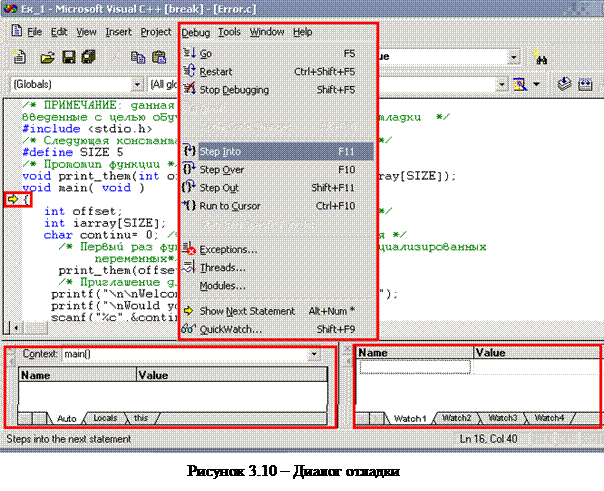The height and width of the screenshot is (491, 604).
Task: Choose Run to Cursor menu entry
Action: click(277, 206)
